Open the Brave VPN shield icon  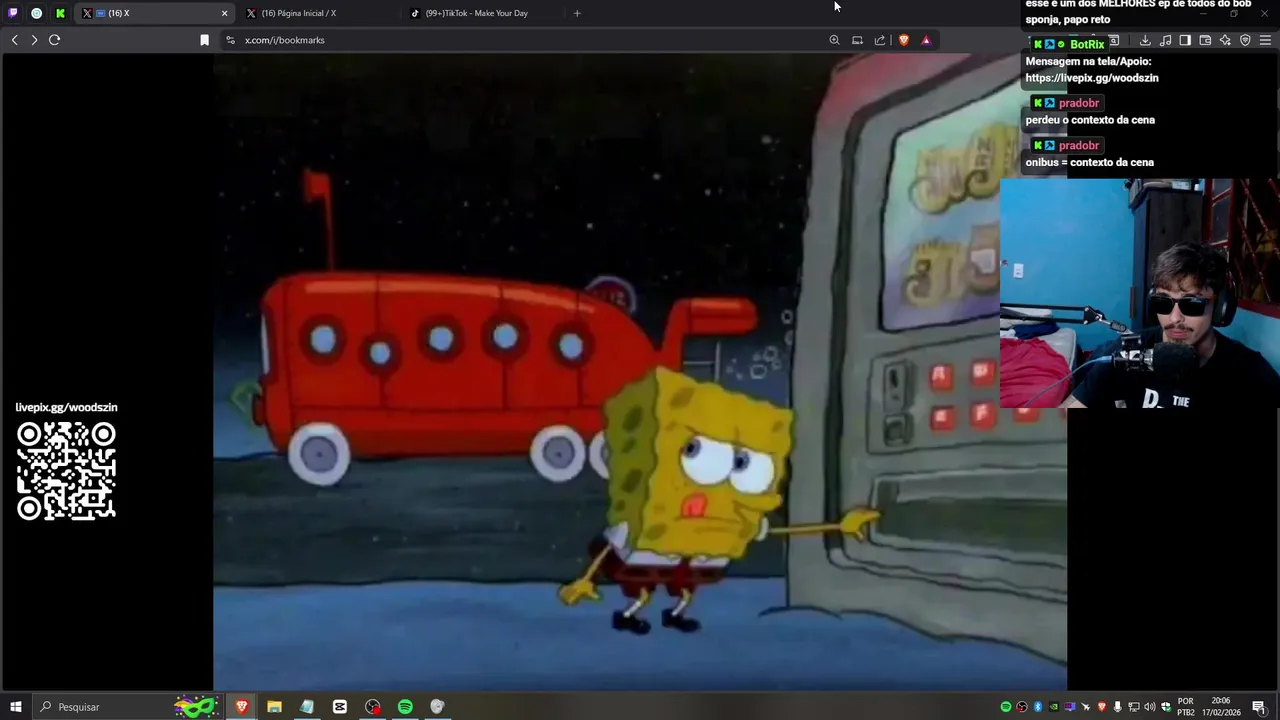(x=1245, y=40)
